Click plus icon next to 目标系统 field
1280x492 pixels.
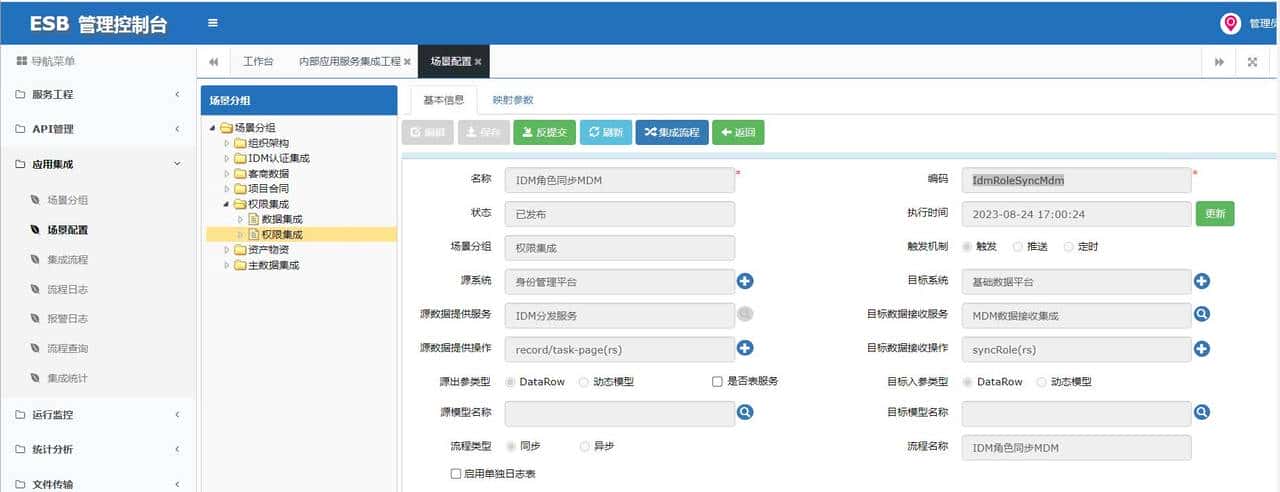click(1202, 281)
